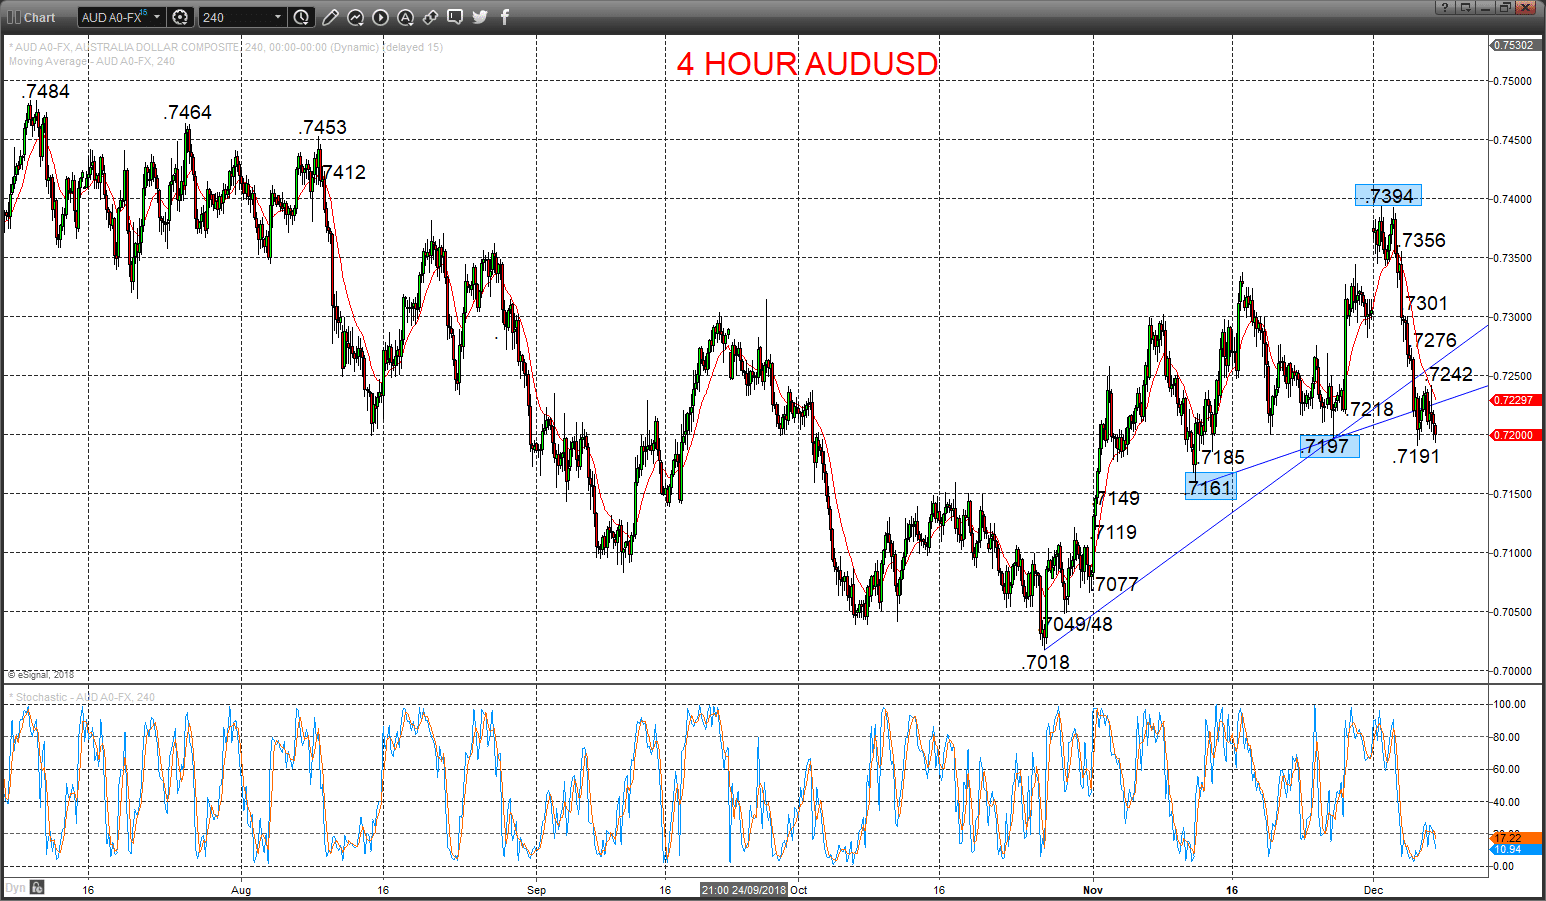Click the Dec label on time axis
This screenshot has height=901, width=1546.
pos(1373,890)
